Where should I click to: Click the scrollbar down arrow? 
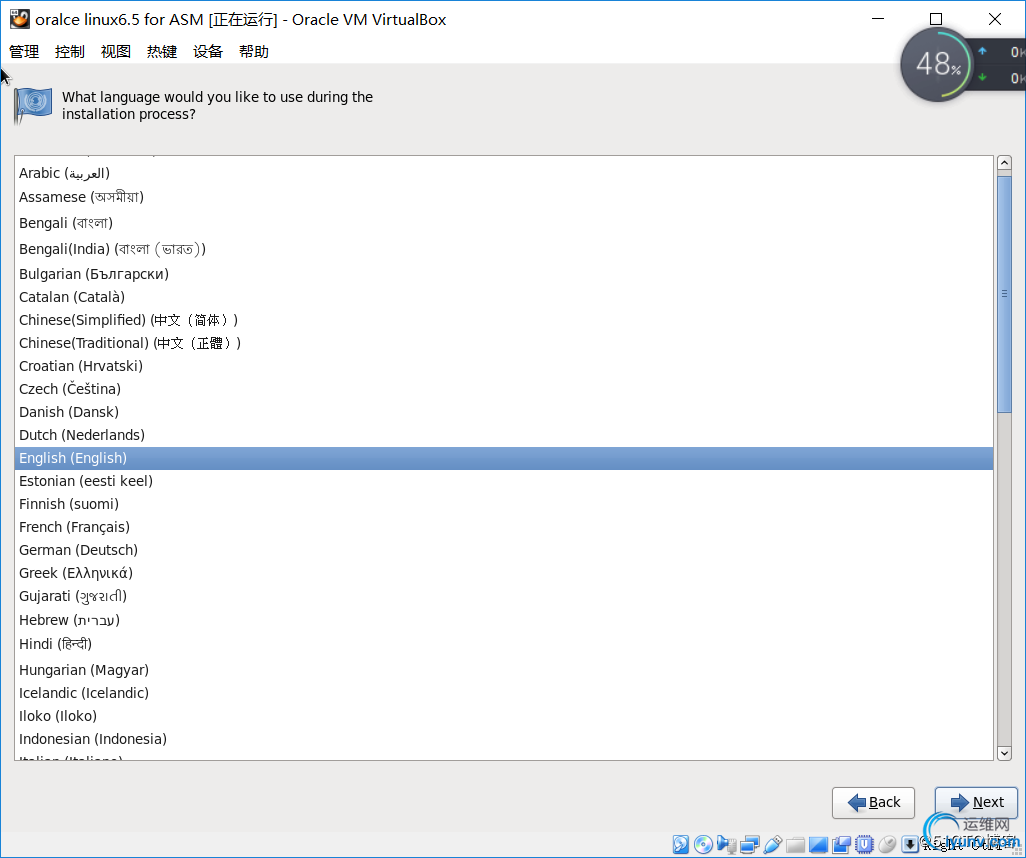(1004, 753)
